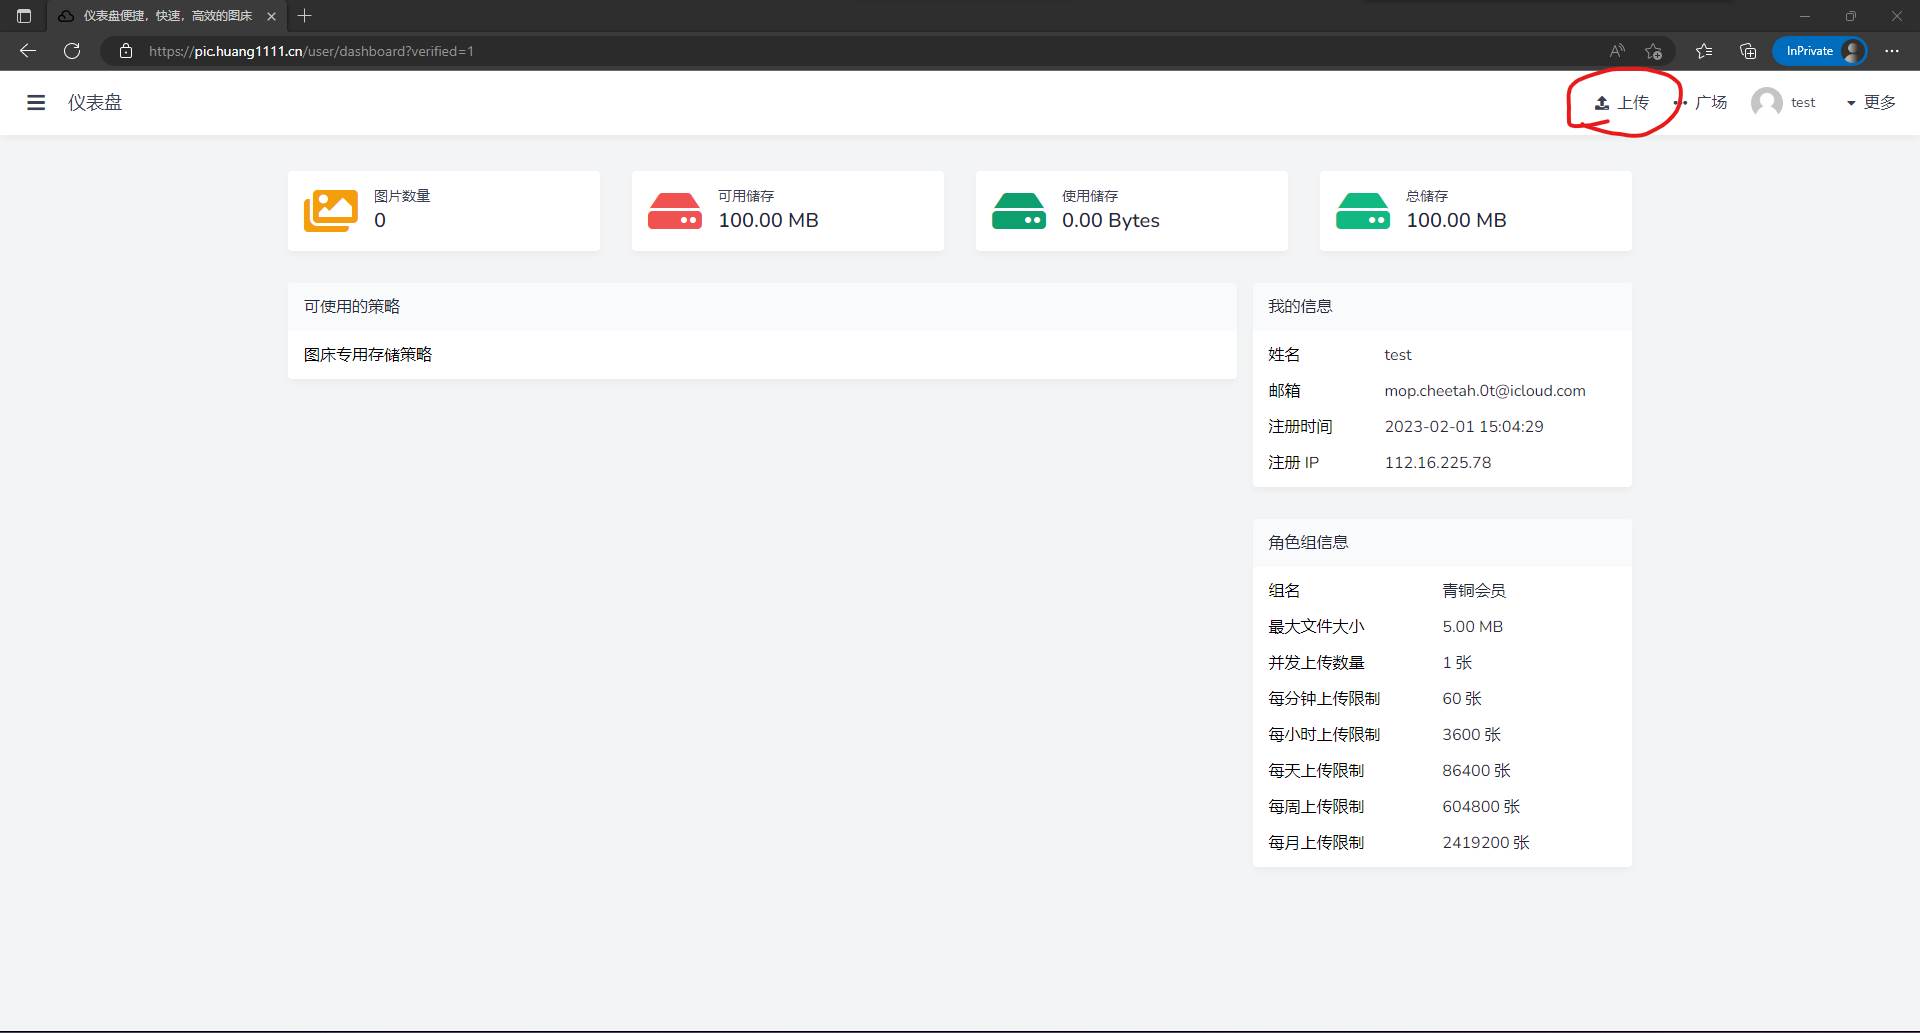Open the hamburger sidebar menu
The height and width of the screenshot is (1033, 1920).
[x=36, y=103]
